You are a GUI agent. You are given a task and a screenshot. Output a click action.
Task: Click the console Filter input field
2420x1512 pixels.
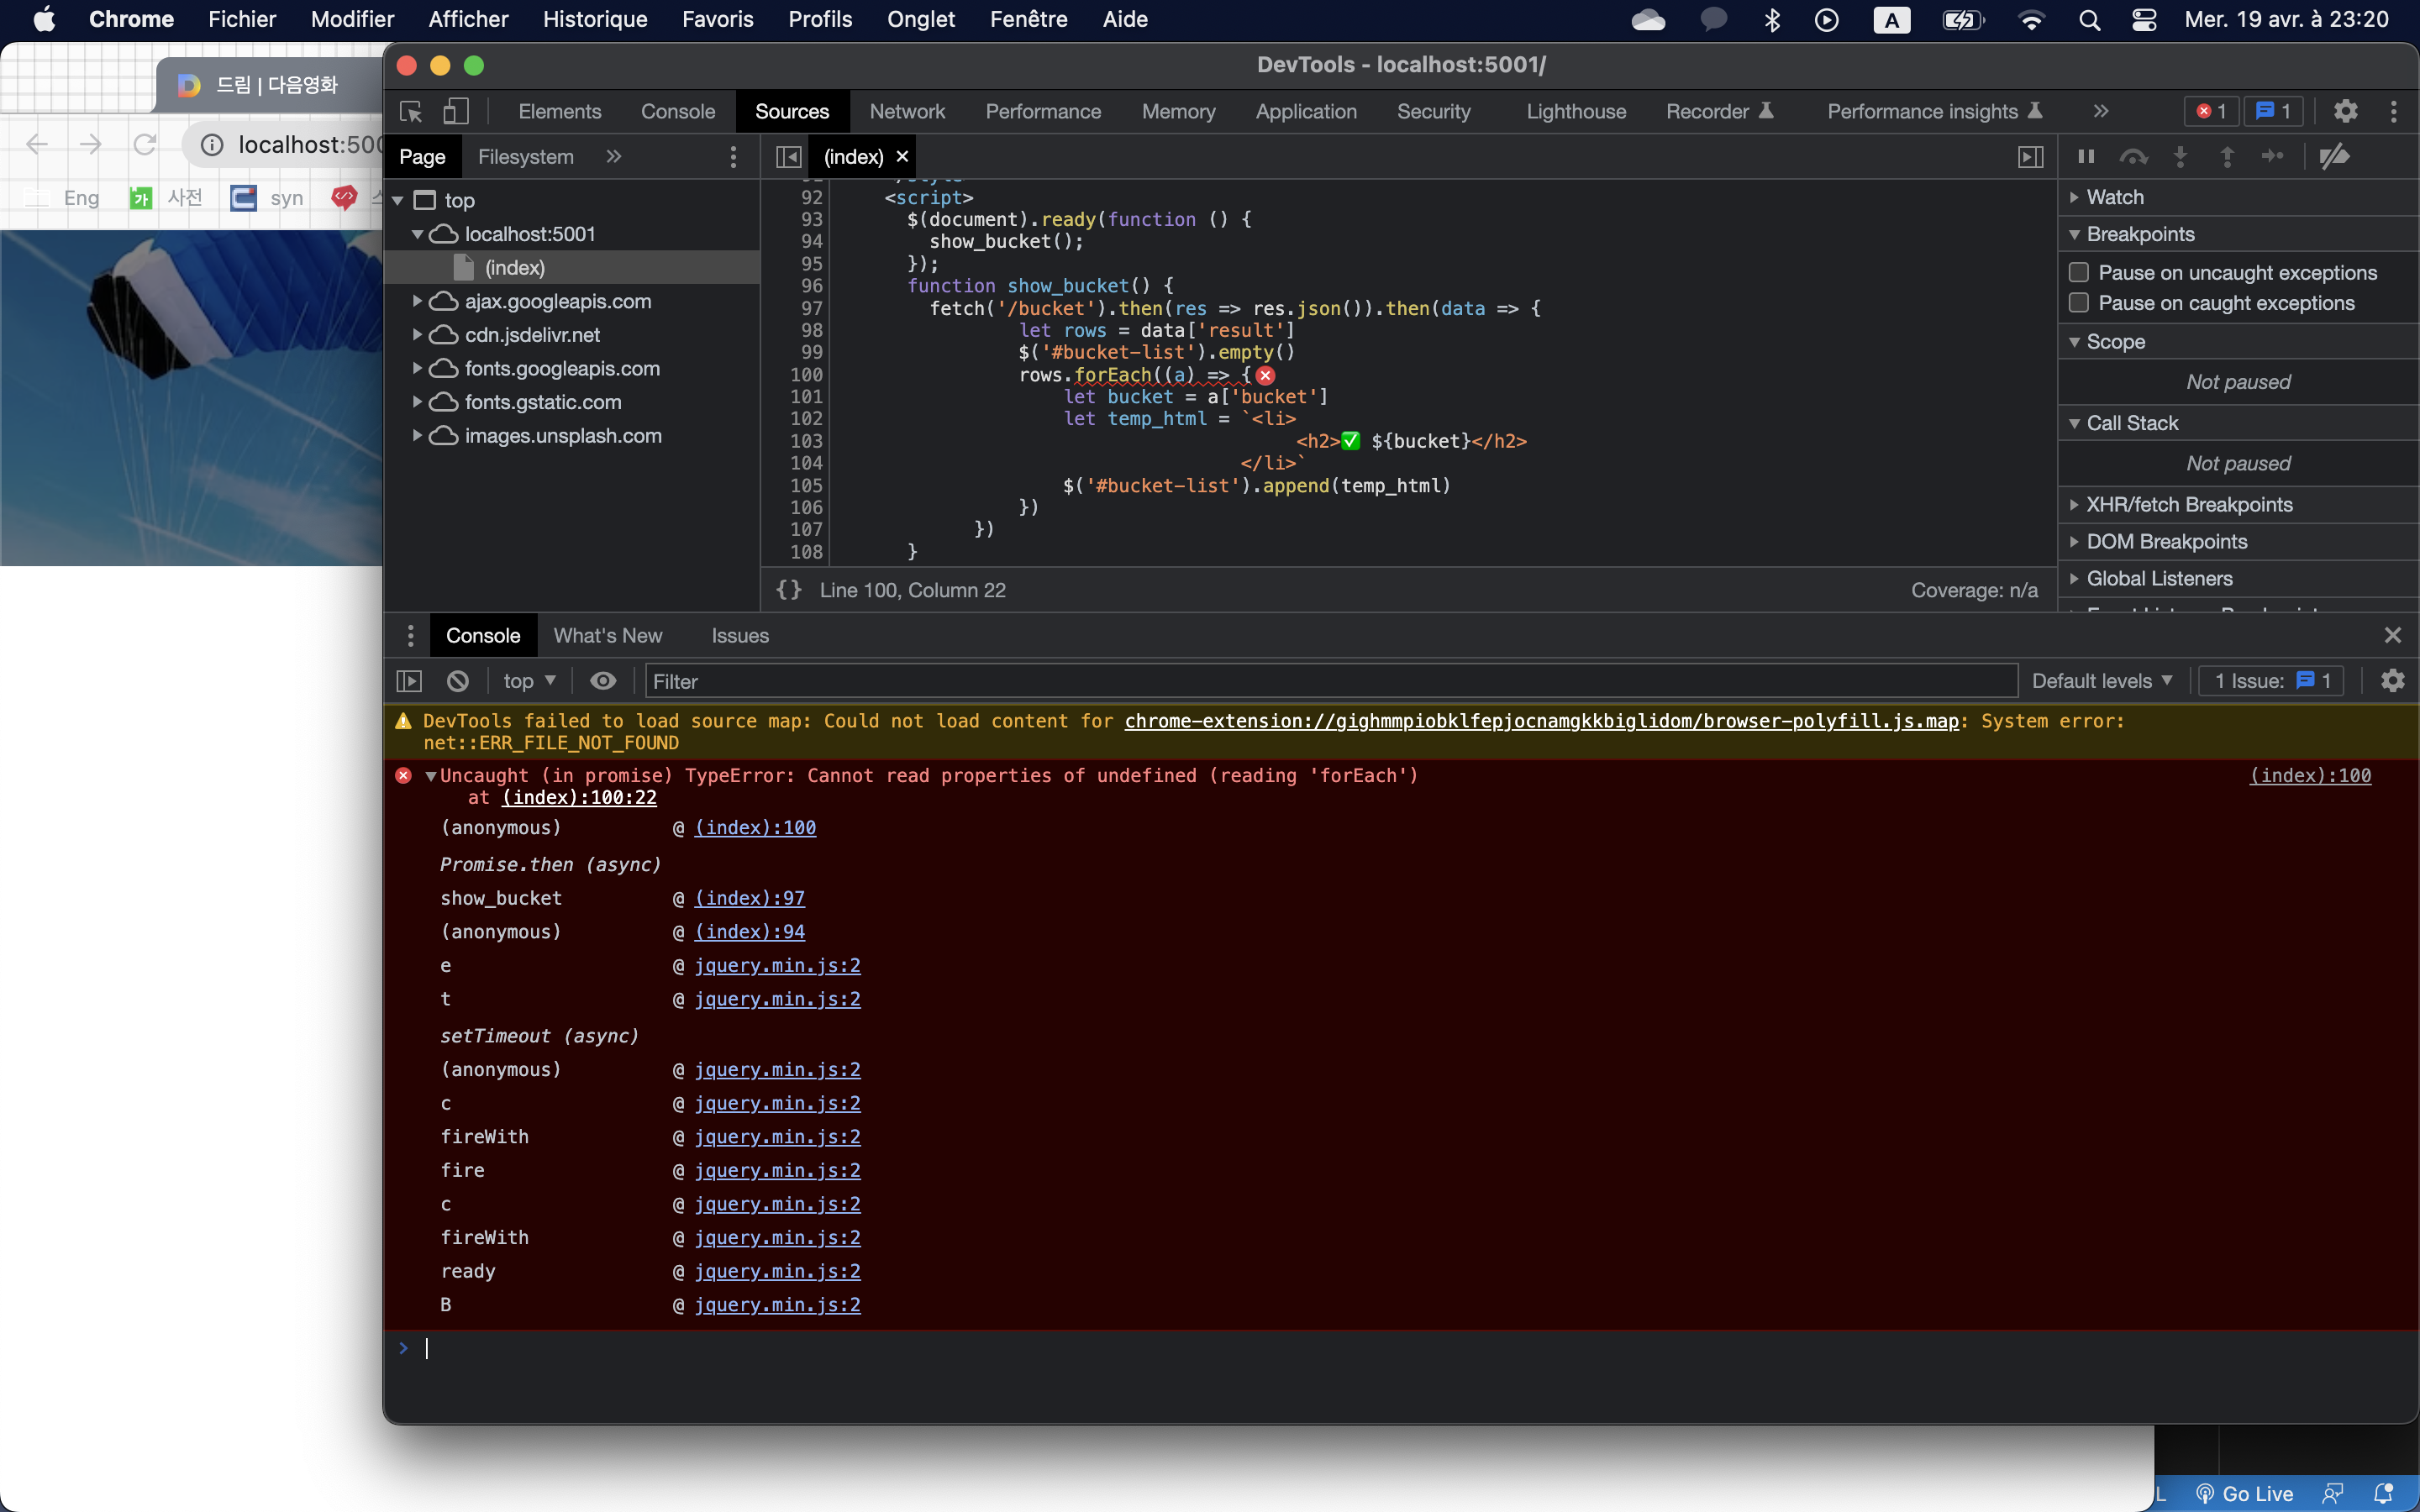1331,681
